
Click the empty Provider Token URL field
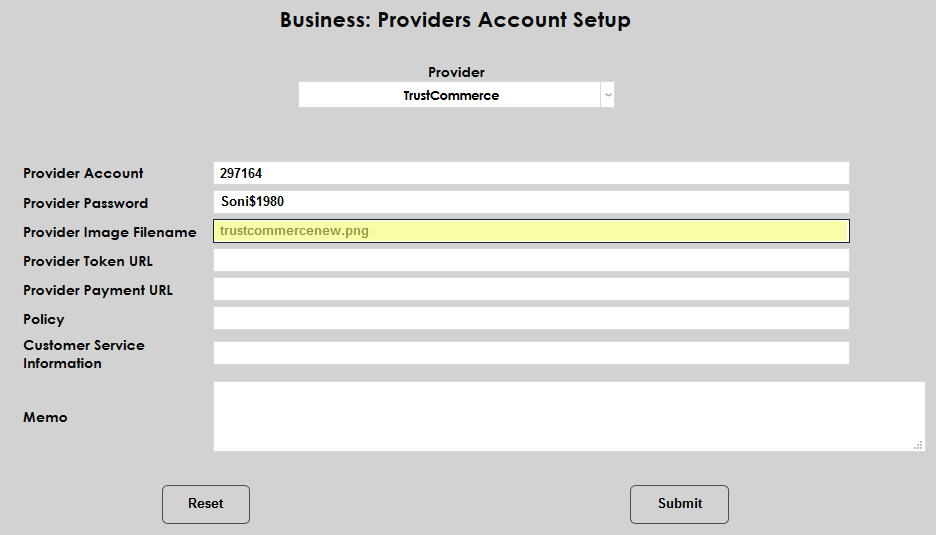click(531, 260)
